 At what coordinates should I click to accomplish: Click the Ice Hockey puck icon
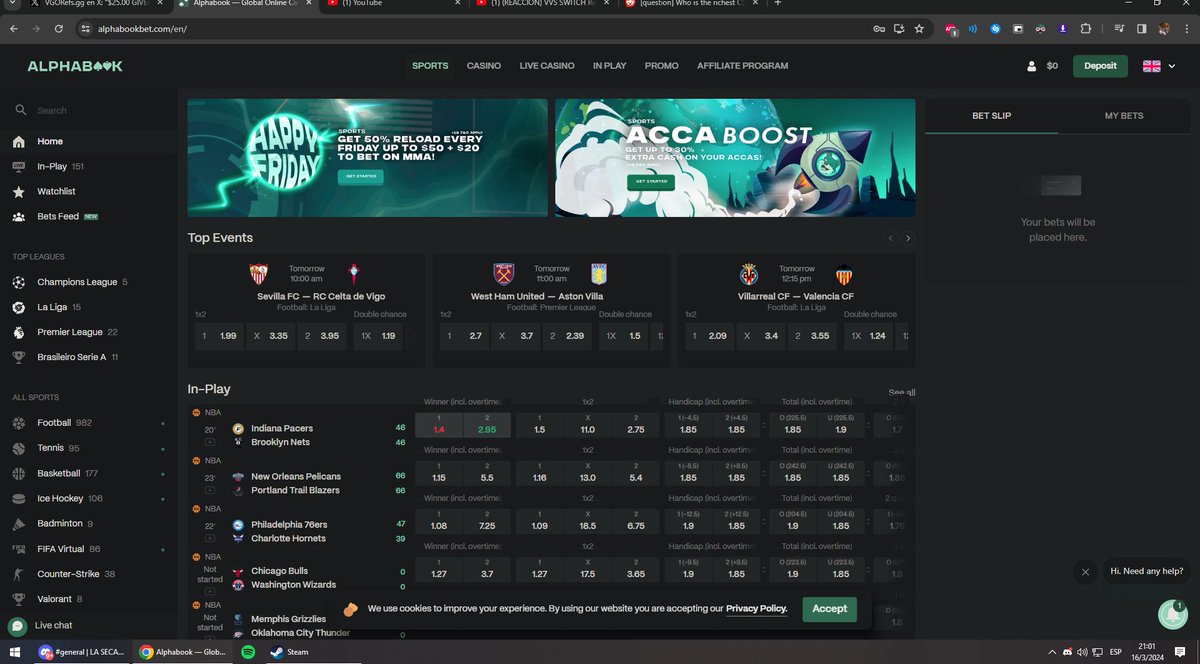tap(19, 498)
